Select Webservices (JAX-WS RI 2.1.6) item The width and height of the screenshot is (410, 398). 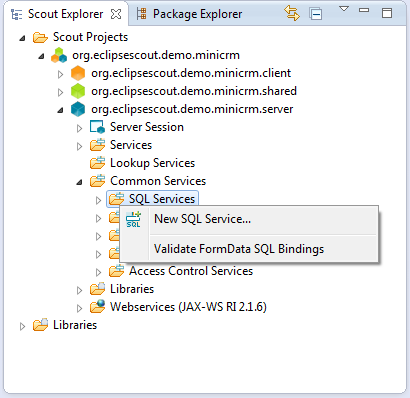pos(188,307)
